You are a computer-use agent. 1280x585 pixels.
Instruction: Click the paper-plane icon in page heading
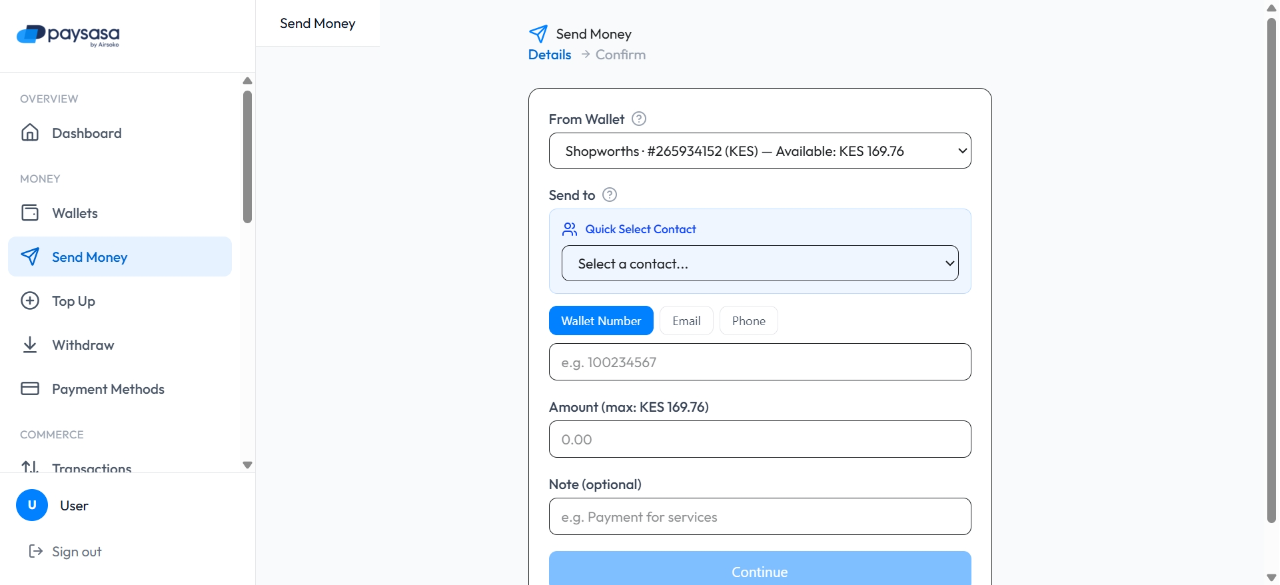(538, 34)
